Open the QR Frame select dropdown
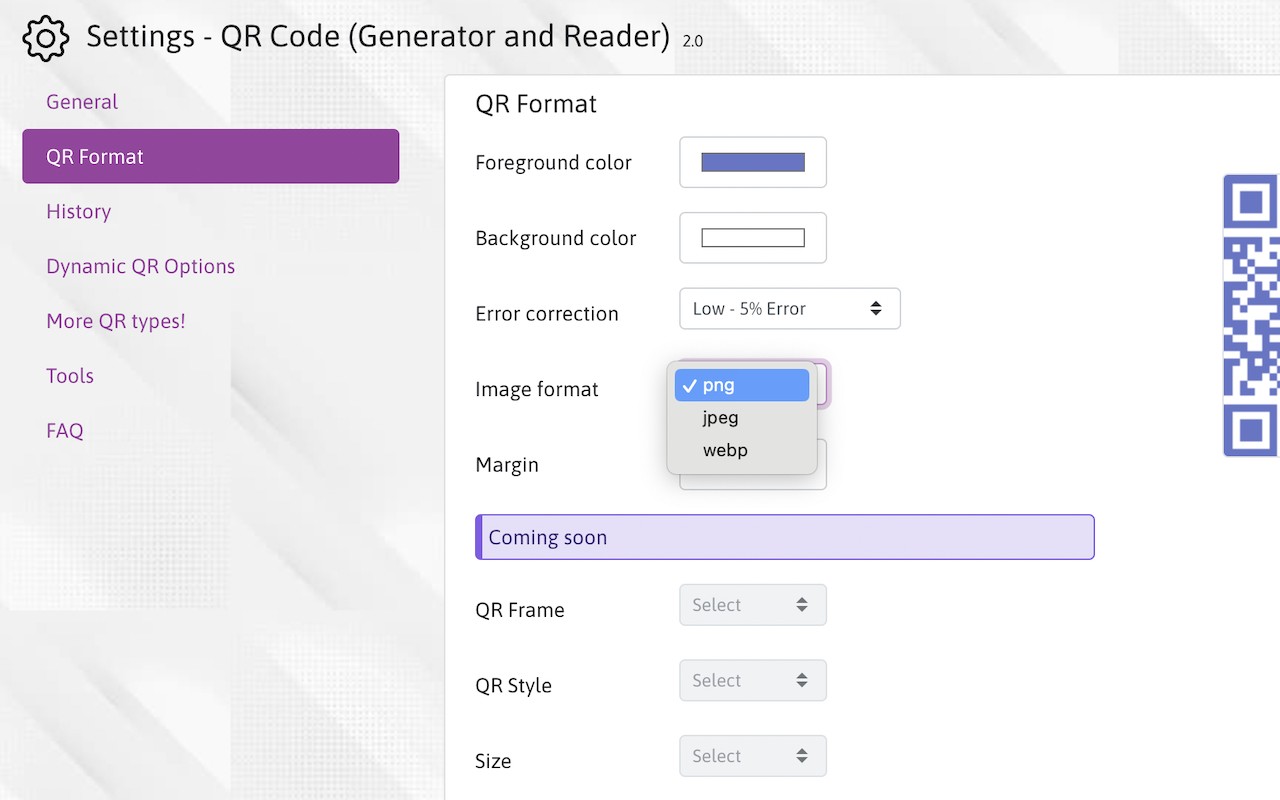The image size is (1280, 800). click(753, 605)
